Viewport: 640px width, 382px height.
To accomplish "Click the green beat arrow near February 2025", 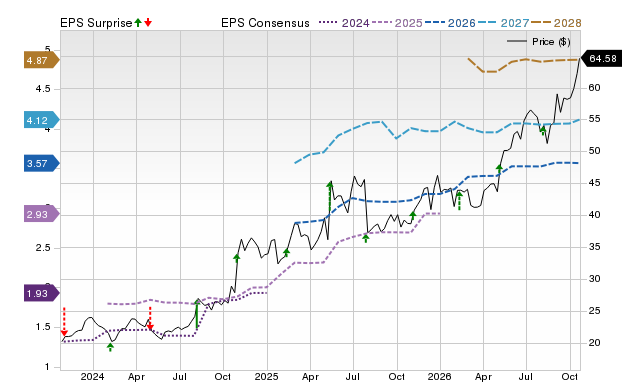I will [287, 253].
